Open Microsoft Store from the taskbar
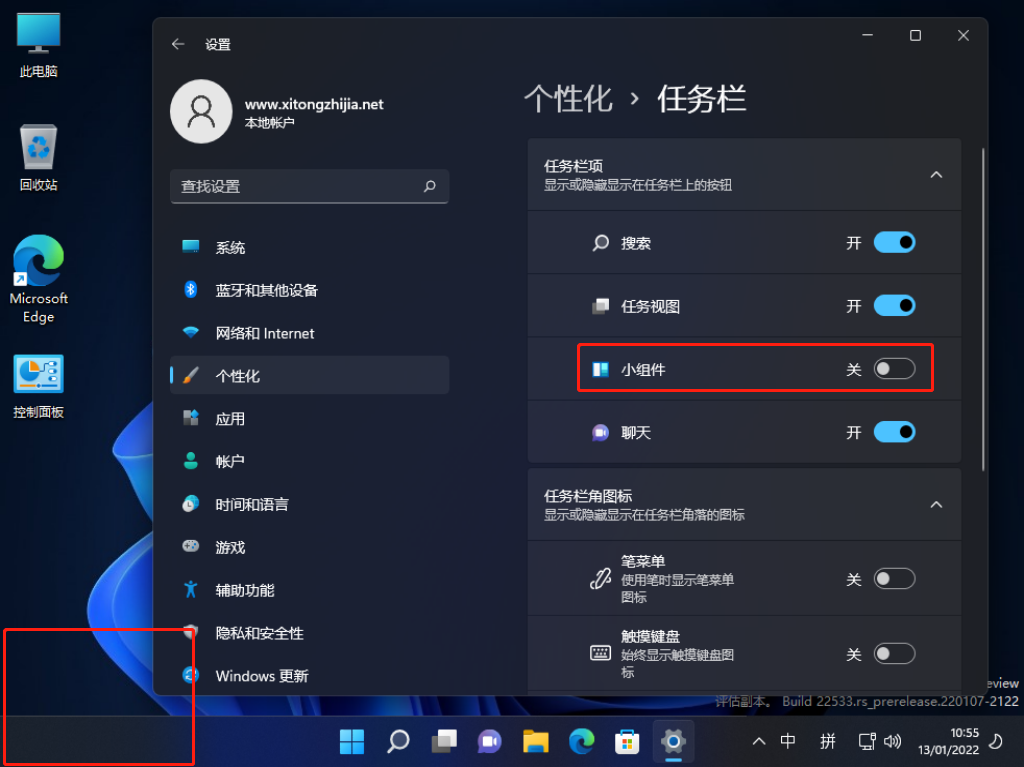Viewport: 1024px width, 767px height. point(627,741)
